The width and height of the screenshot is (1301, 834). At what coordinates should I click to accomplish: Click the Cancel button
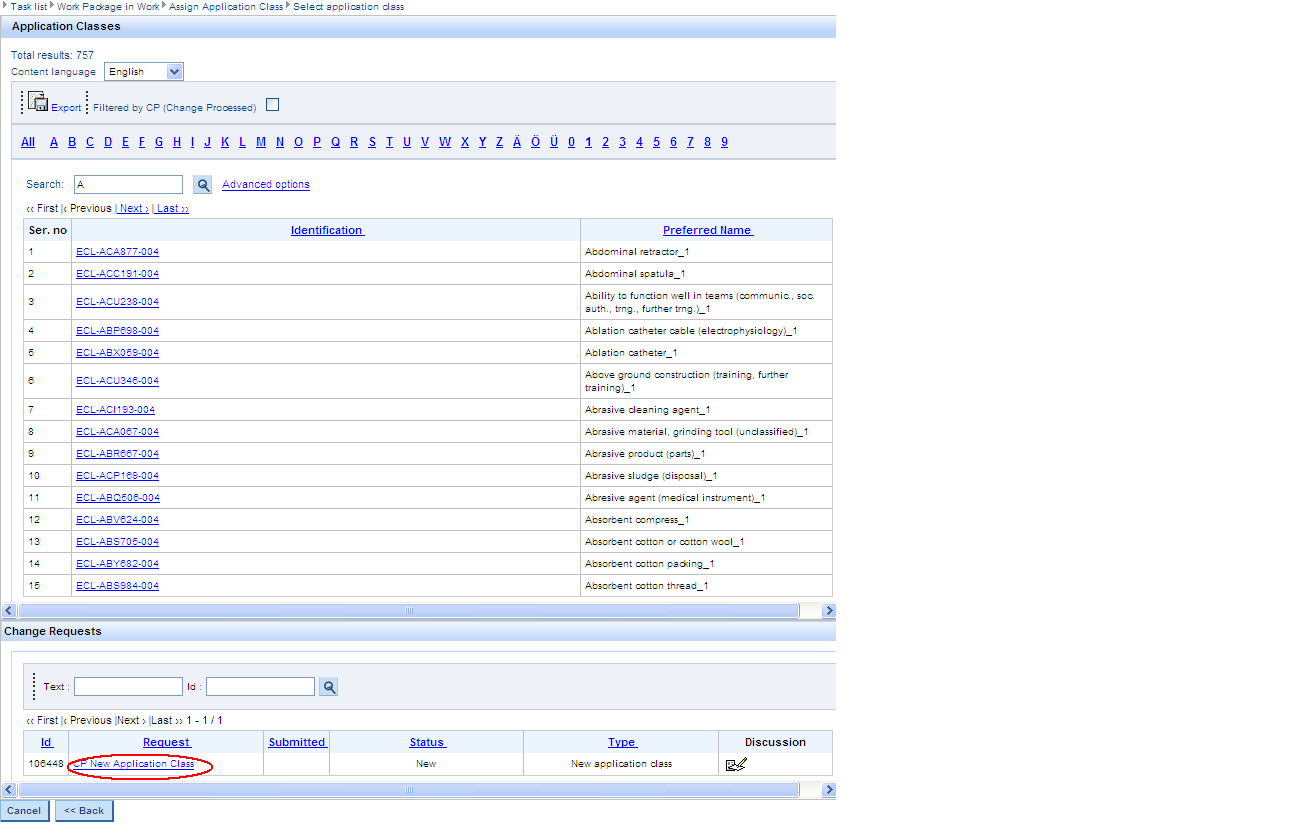[25, 811]
